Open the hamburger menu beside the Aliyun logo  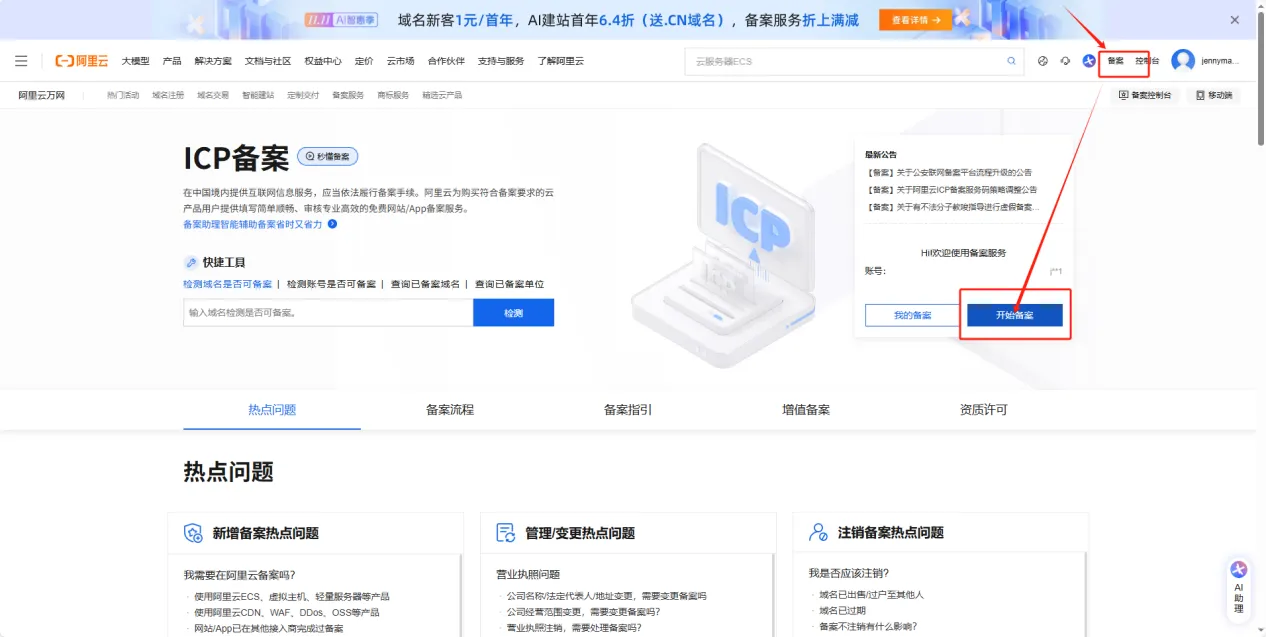point(21,61)
